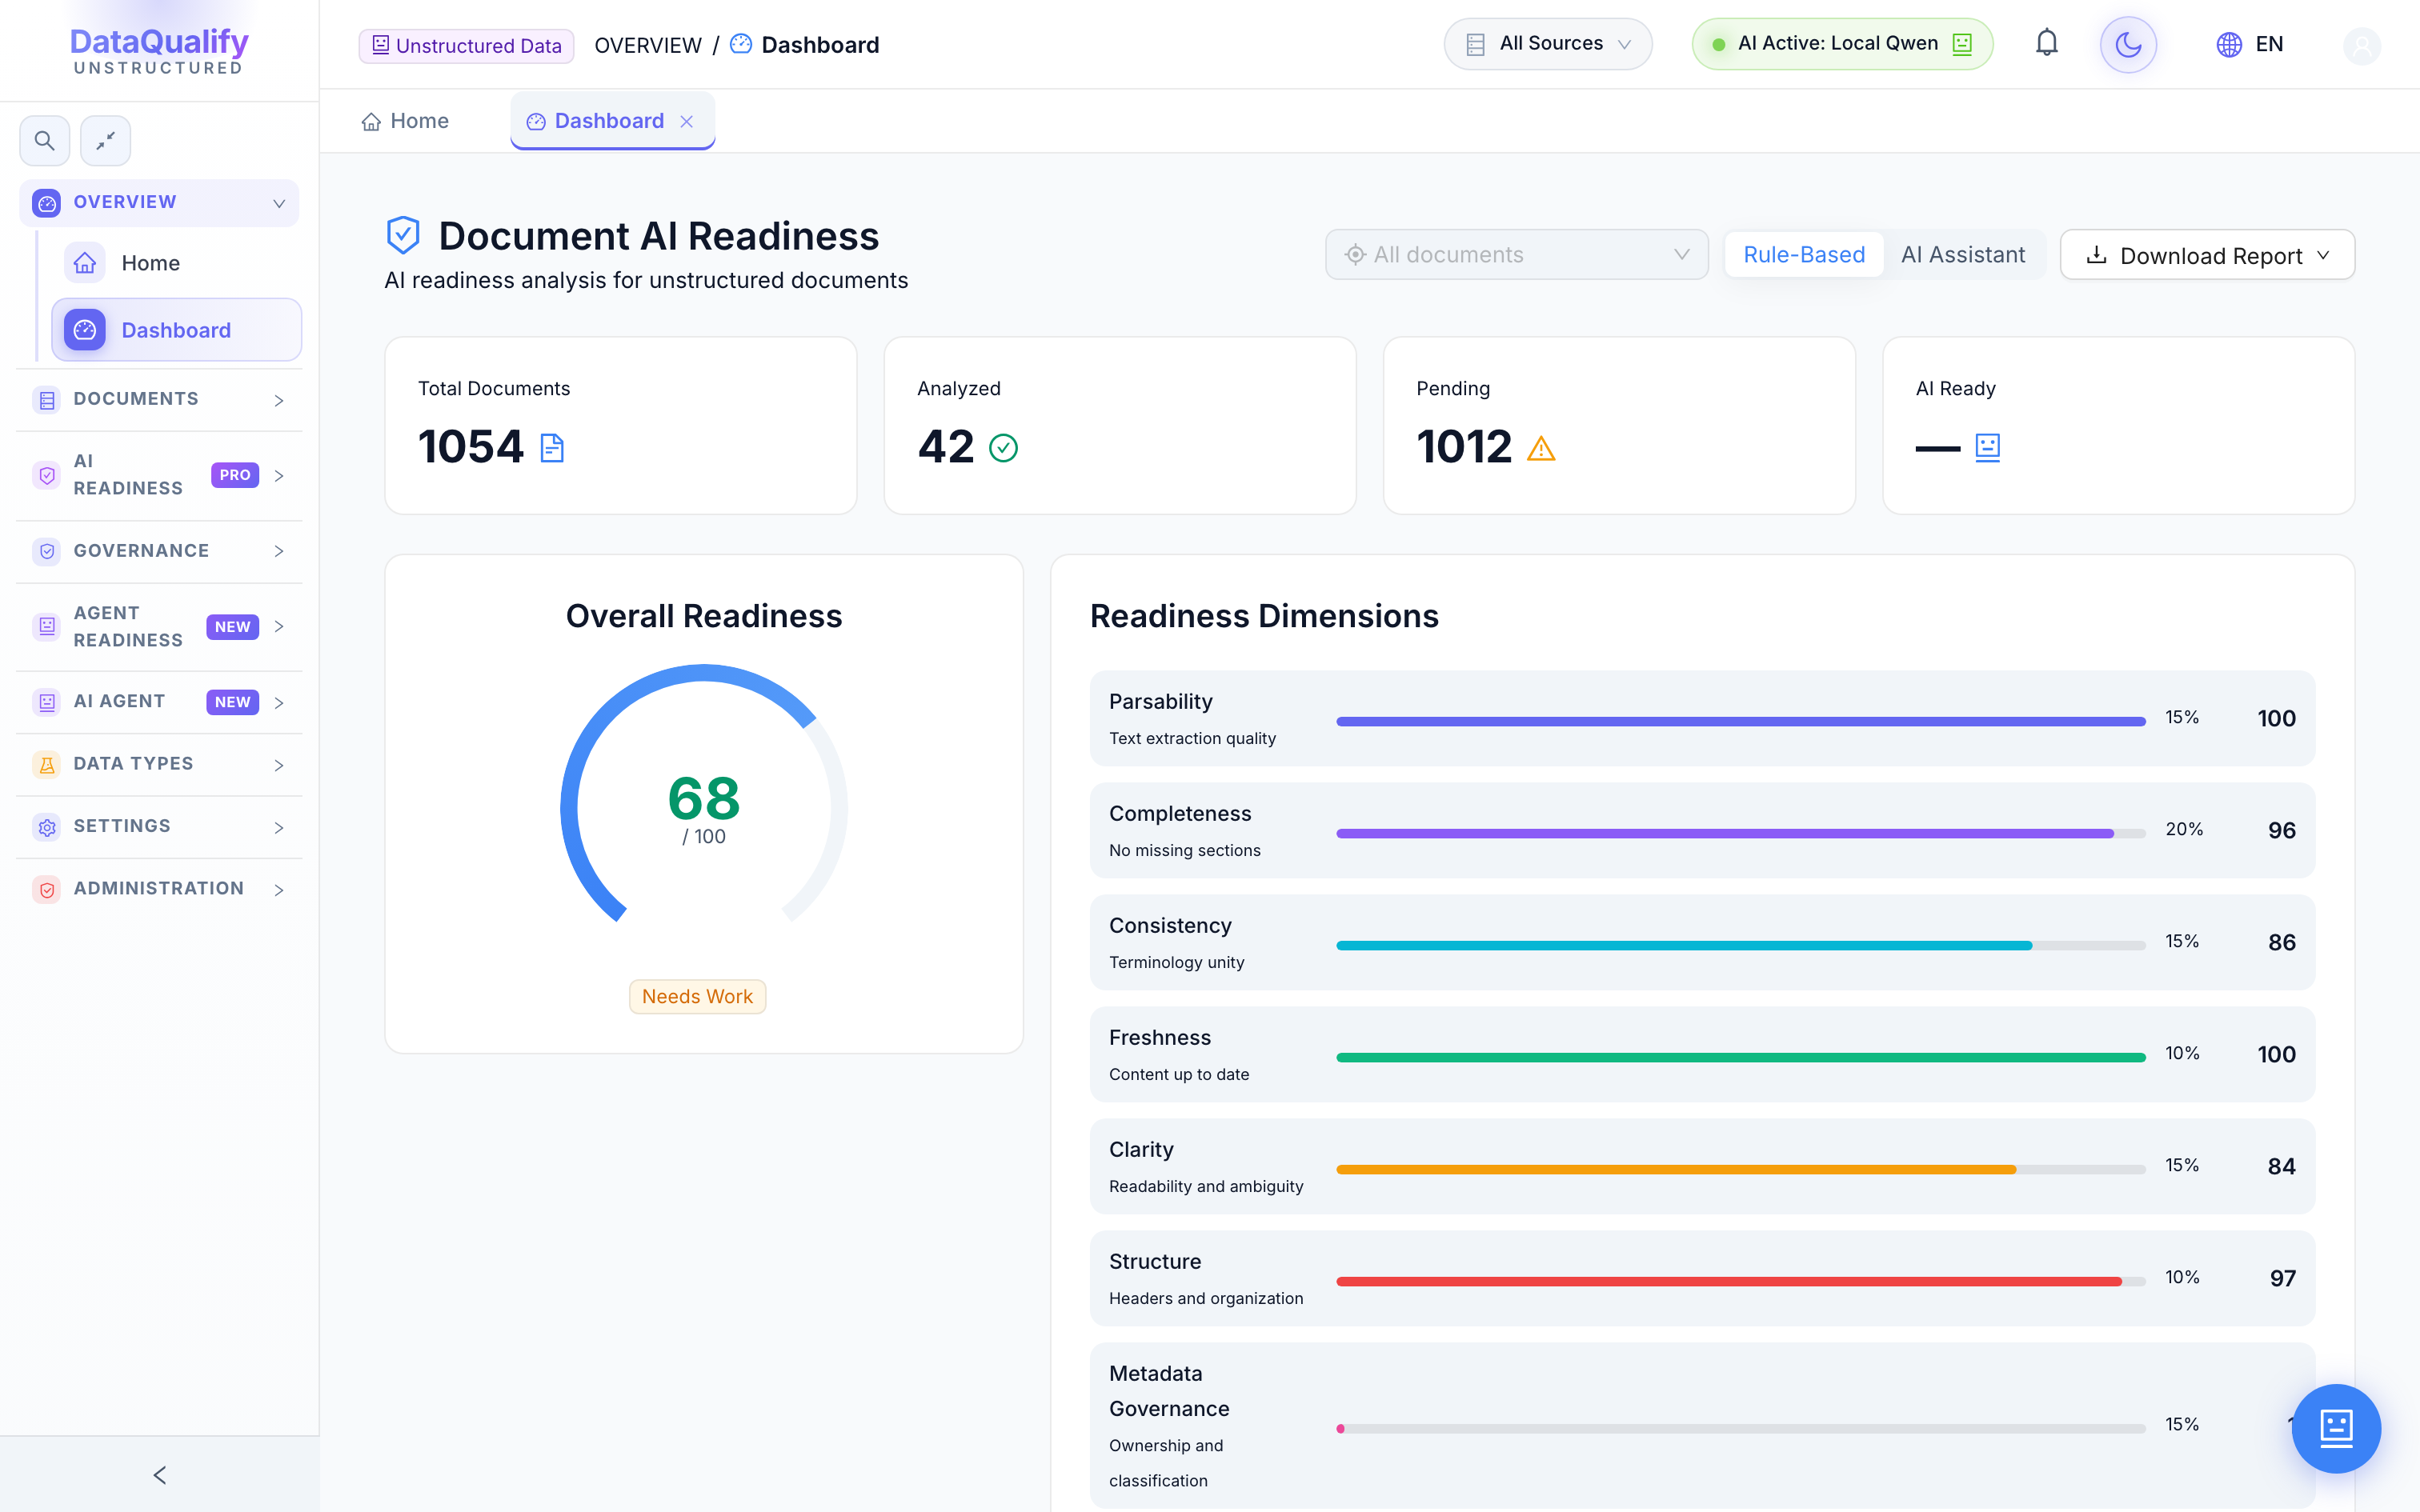Click the Structure score value 97

coord(2282,1279)
